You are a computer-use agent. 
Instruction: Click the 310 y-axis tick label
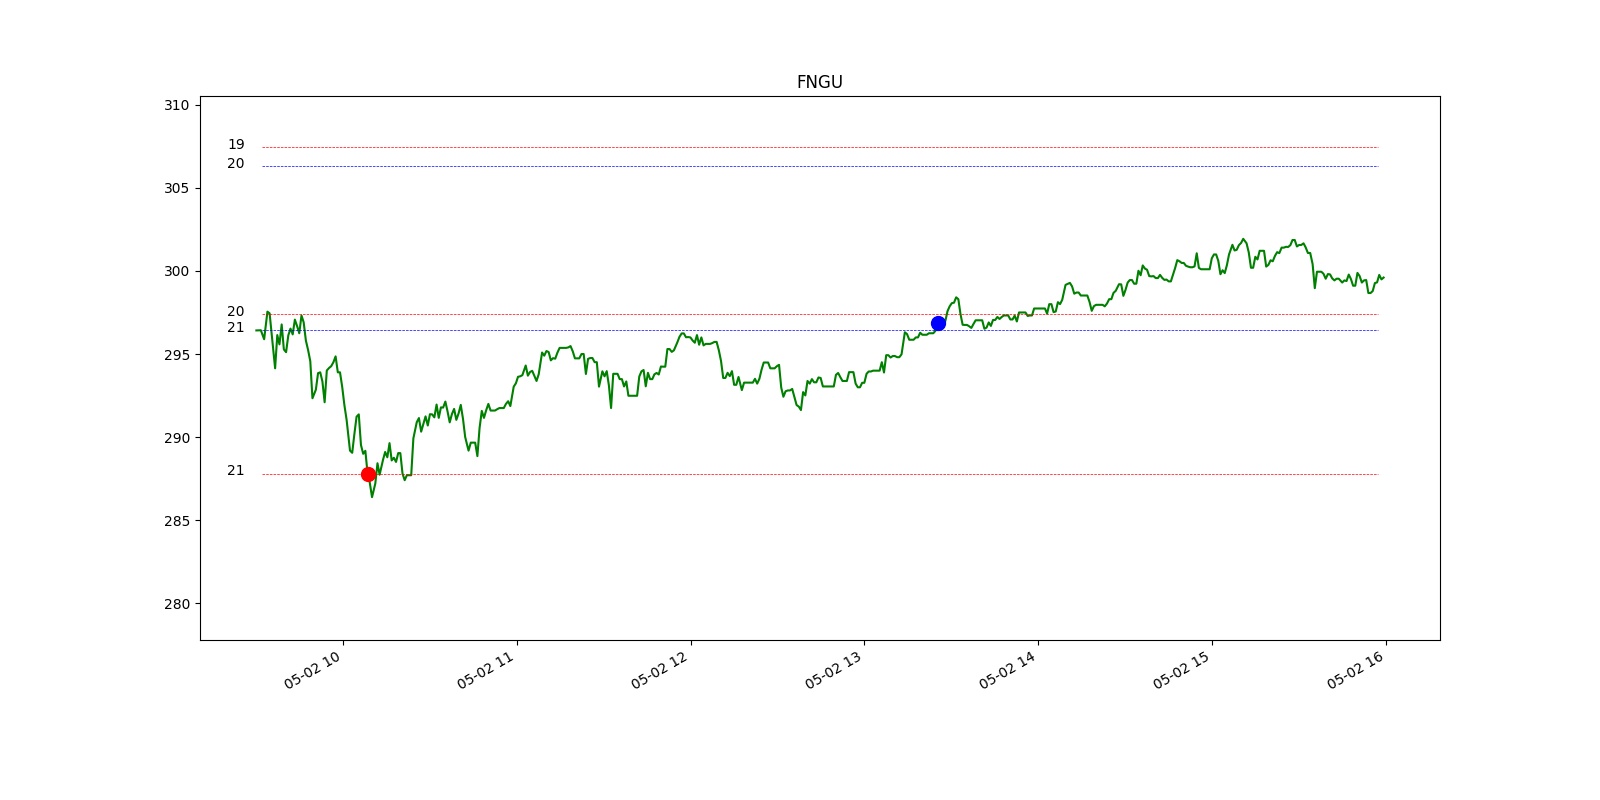tap(176, 105)
